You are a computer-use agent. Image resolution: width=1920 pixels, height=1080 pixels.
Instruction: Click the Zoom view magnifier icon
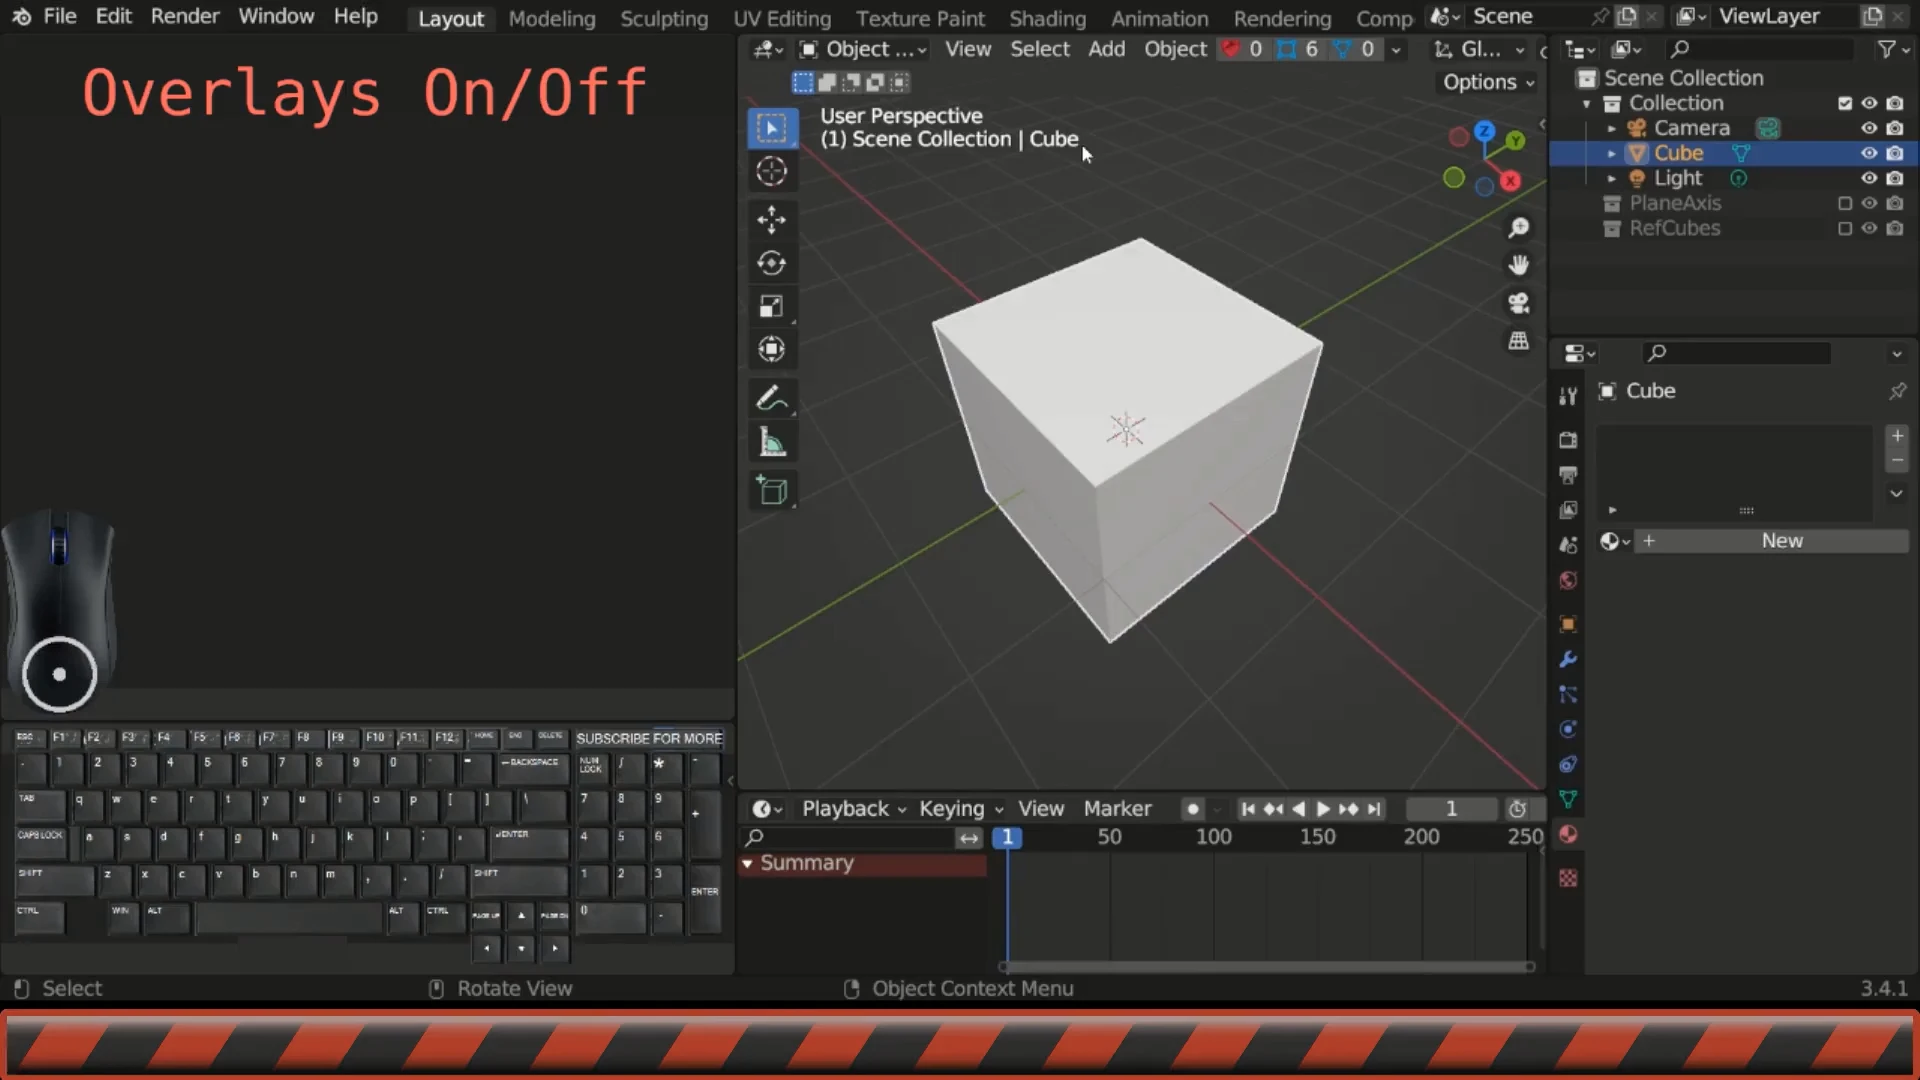pos(1518,228)
